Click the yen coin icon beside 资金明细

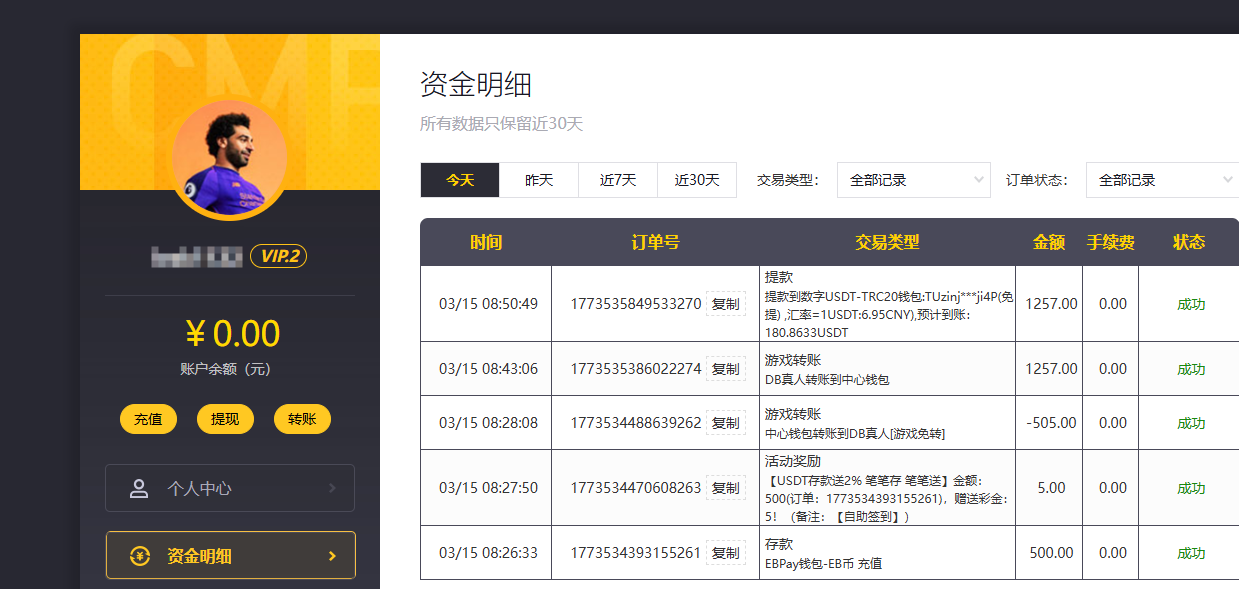pyautogui.click(x=140, y=556)
